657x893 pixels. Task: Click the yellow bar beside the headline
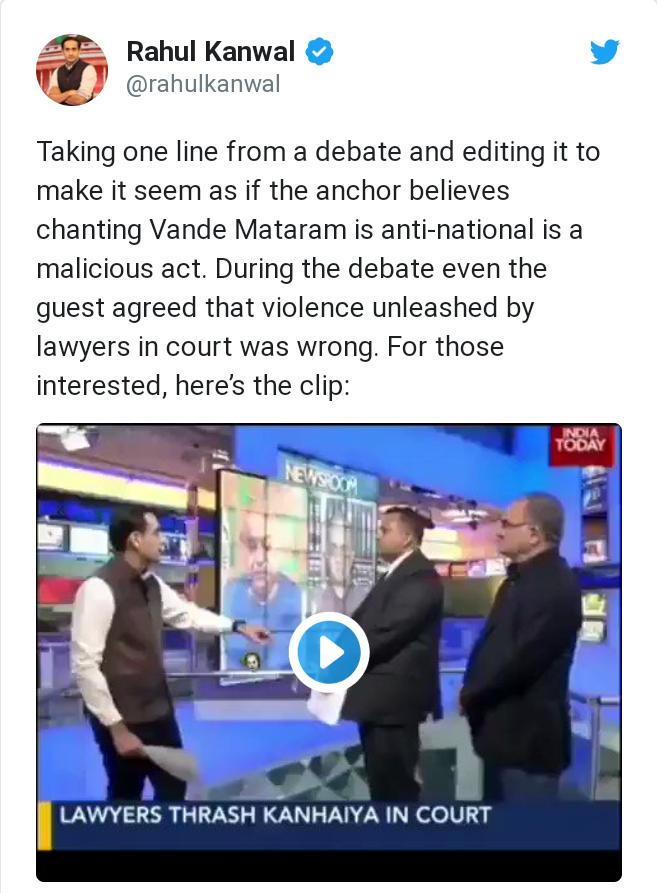tap(44, 826)
